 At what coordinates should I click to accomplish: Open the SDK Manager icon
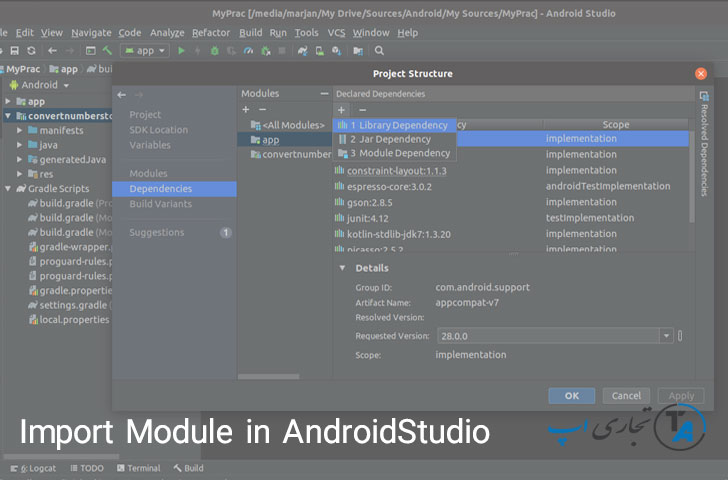337,51
